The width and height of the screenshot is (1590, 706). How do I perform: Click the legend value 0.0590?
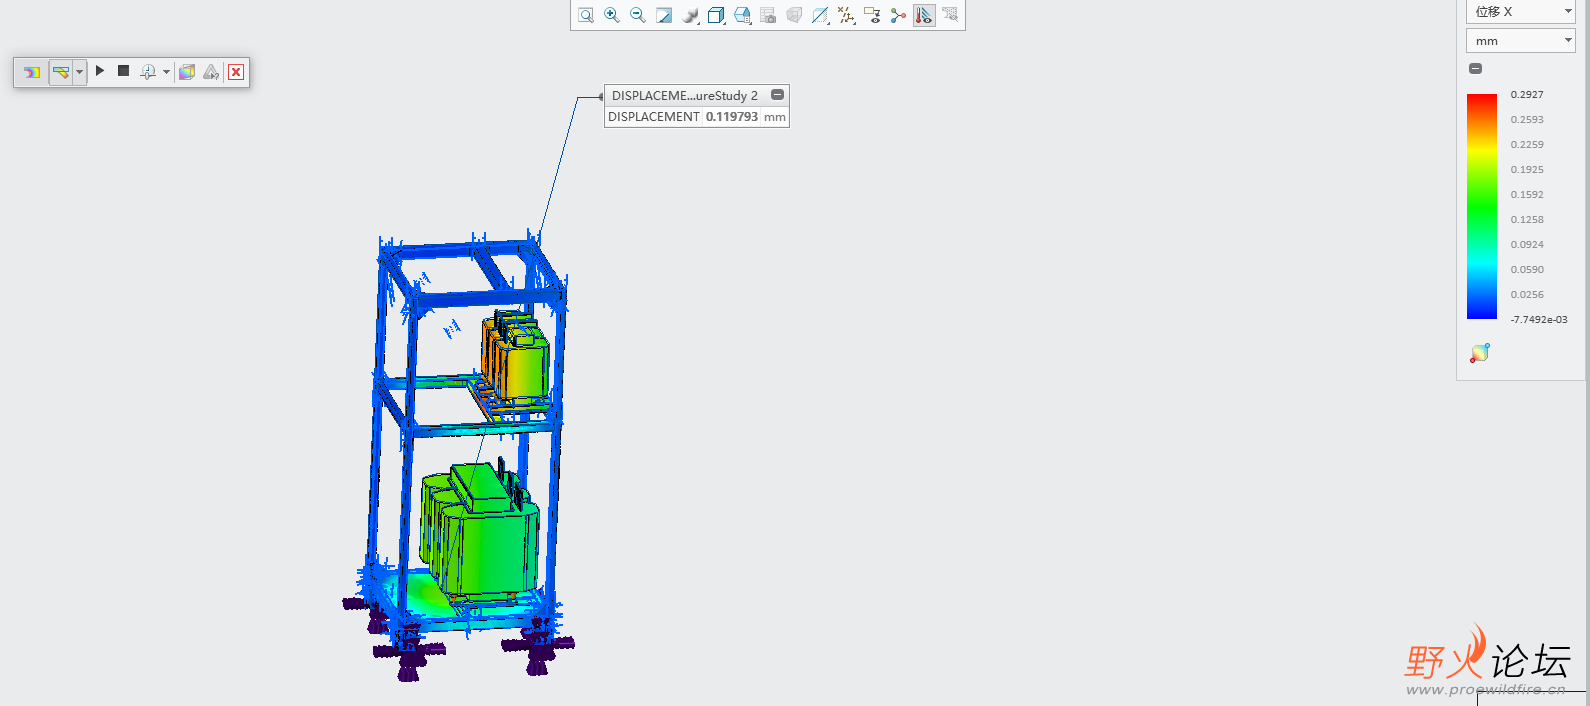[x=1527, y=270]
